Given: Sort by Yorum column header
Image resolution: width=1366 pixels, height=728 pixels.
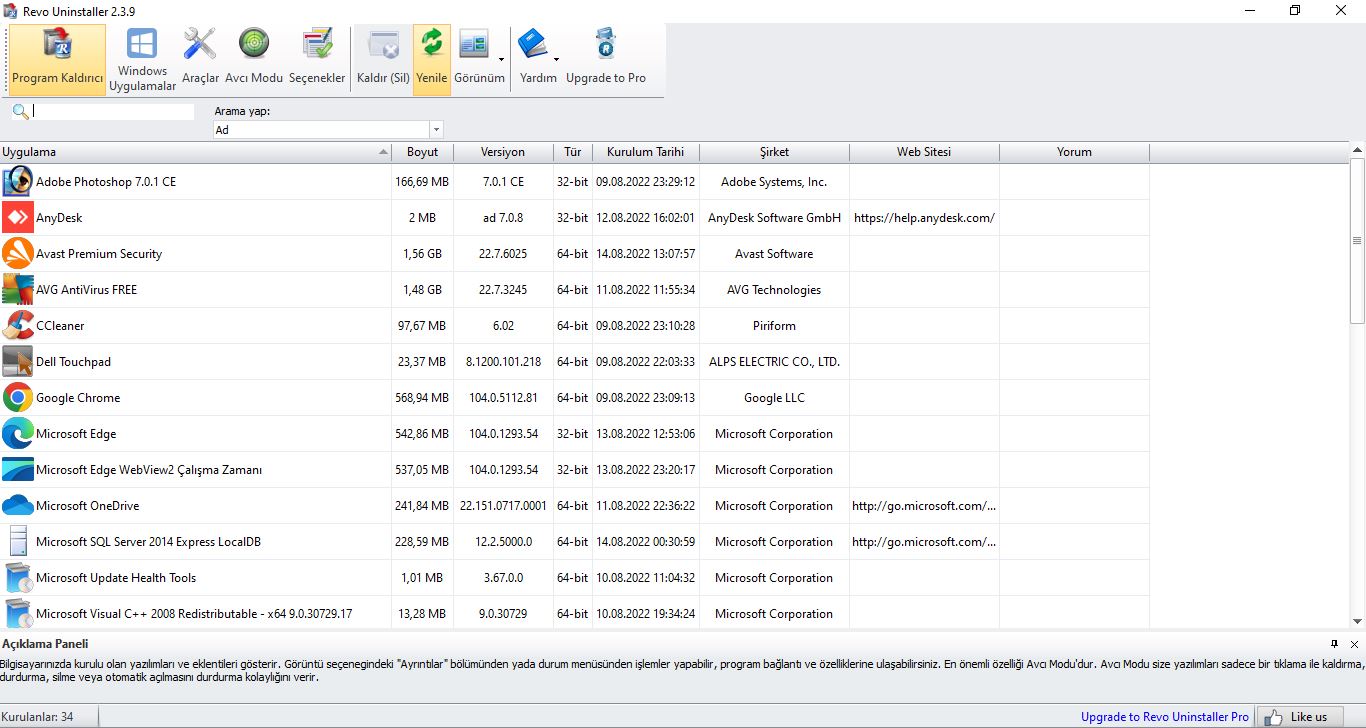Looking at the screenshot, I should point(1074,152).
